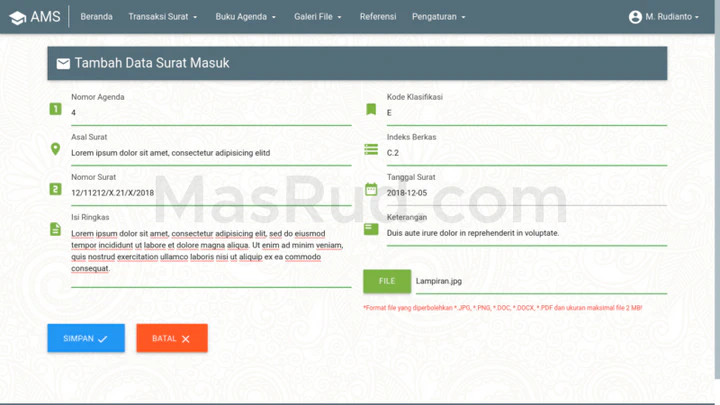Open the Referensi menu item
The image size is (720, 405).
(x=378, y=17)
